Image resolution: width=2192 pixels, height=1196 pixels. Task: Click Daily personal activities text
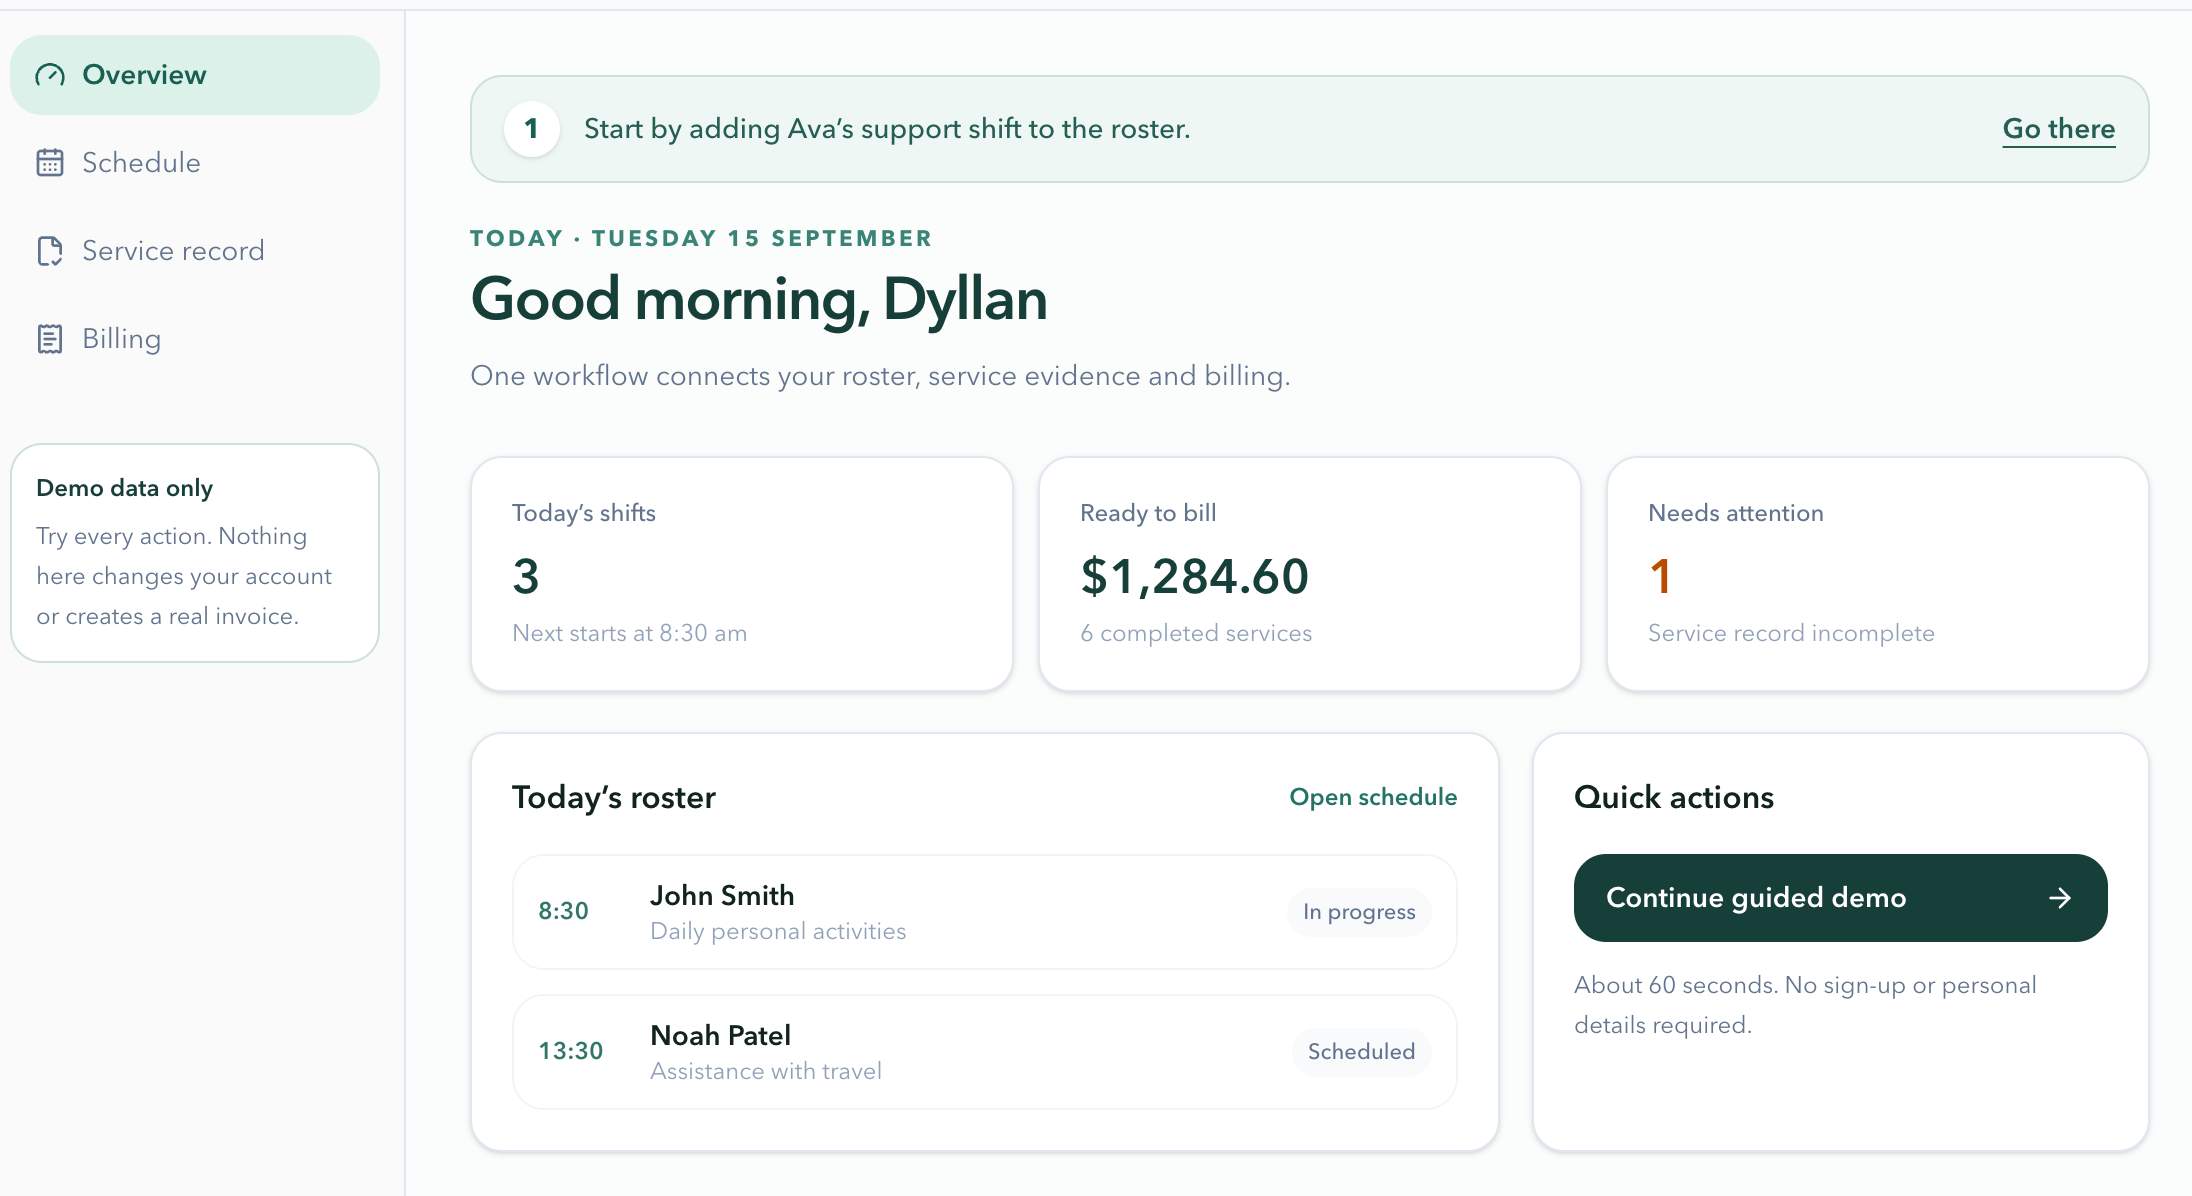pos(778,931)
